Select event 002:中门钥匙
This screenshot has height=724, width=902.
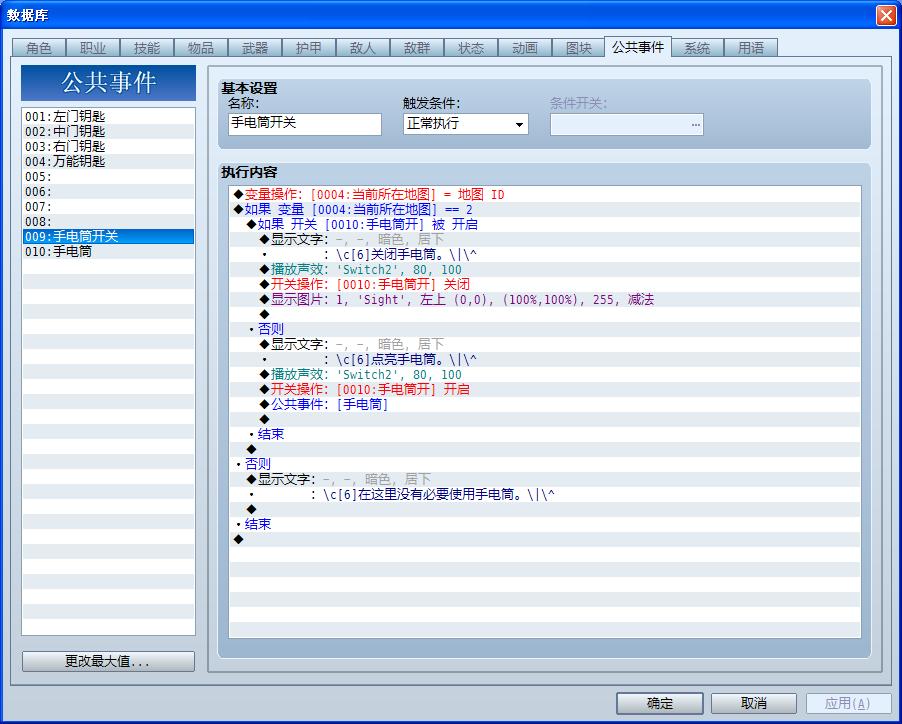108,131
